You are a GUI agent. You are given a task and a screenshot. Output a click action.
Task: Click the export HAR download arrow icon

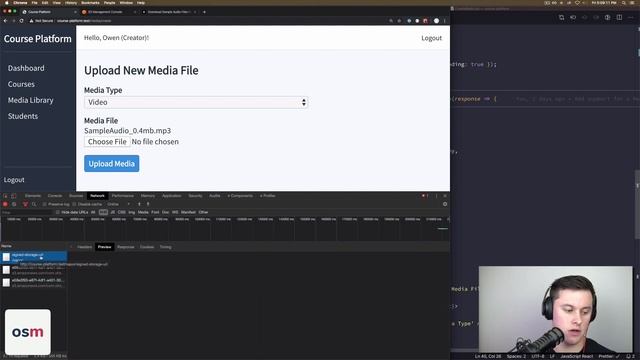[148, 204]
